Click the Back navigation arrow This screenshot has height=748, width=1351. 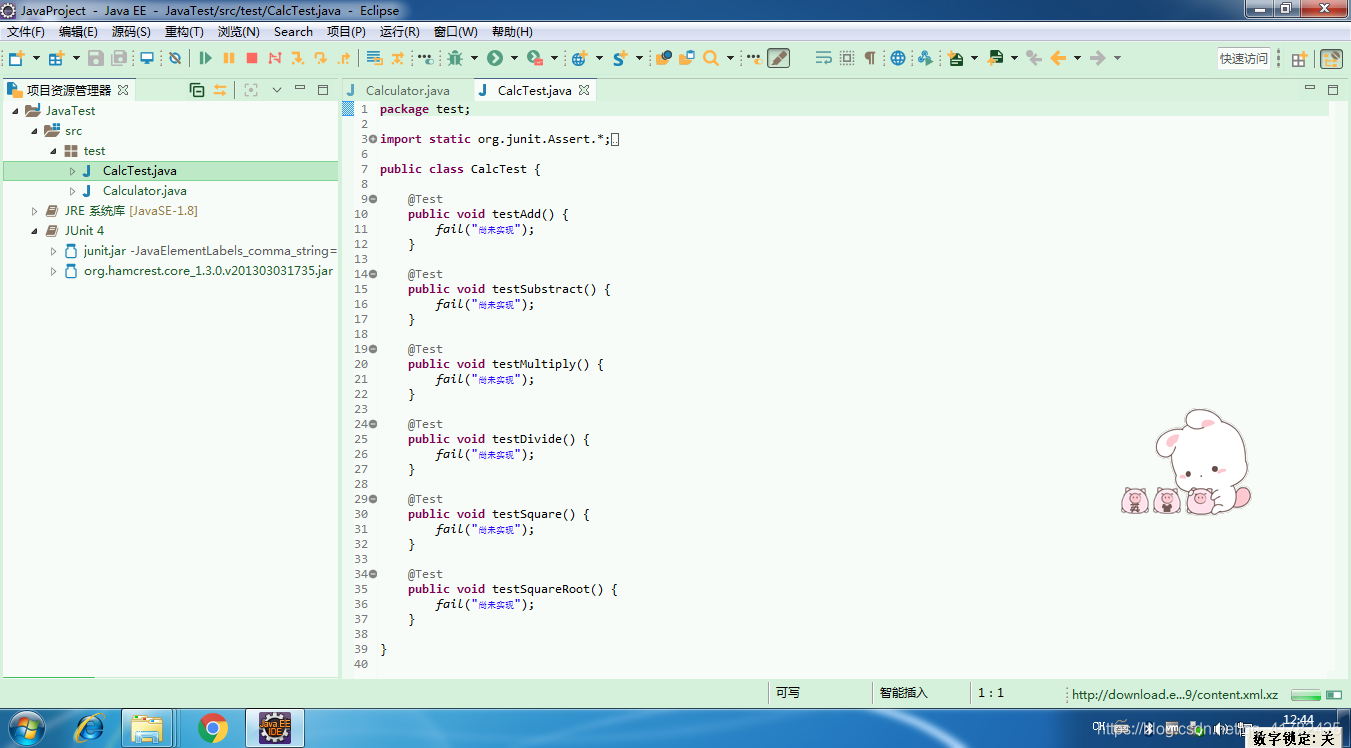1058,58
